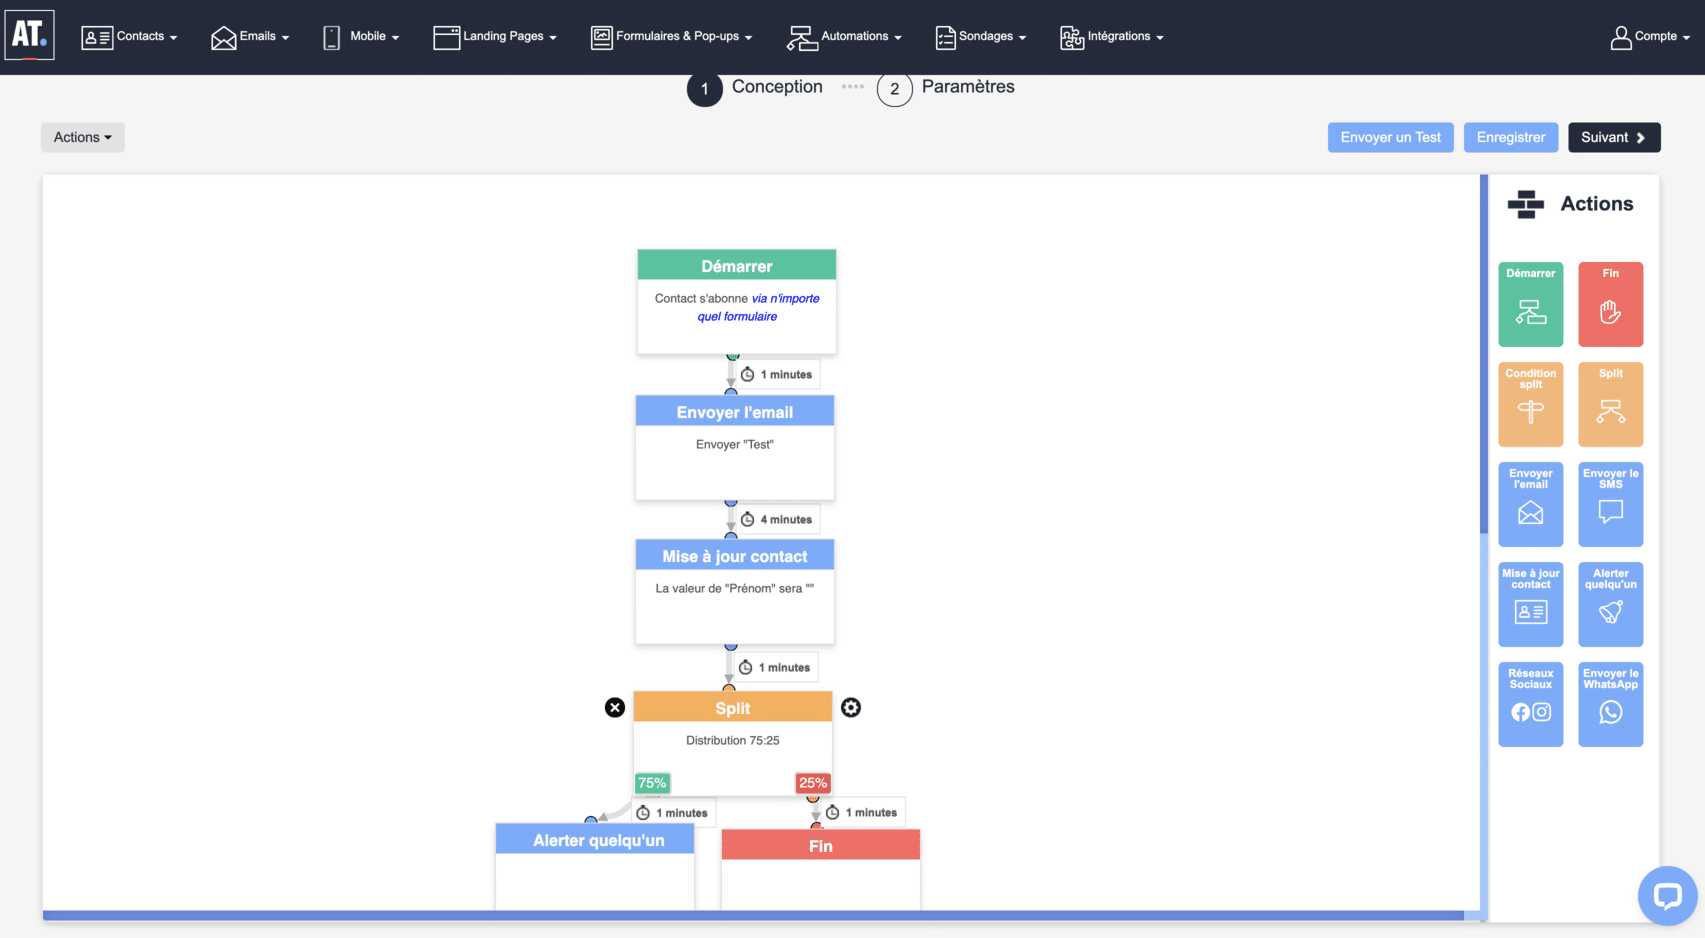Click the Envoyer l'email node in the workflow
The height and width of the screenshot is (938, 1705).
pos(735,447)
